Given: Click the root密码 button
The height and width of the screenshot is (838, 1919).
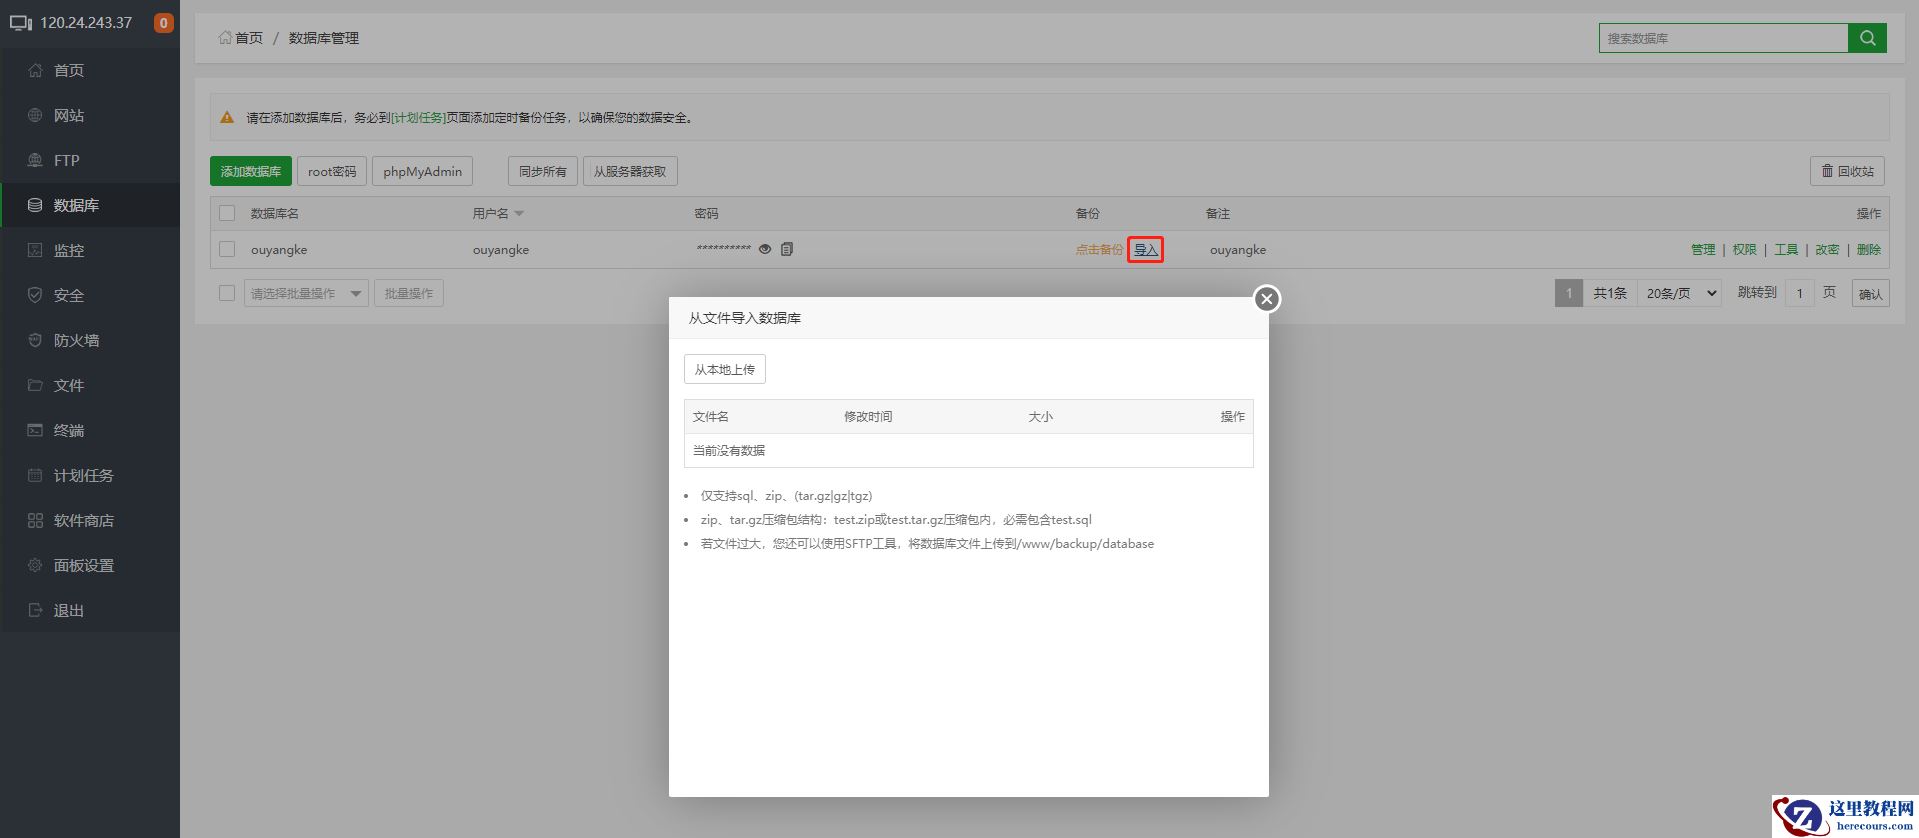Looking at the screenshot, I should click(x=332, y=171).
